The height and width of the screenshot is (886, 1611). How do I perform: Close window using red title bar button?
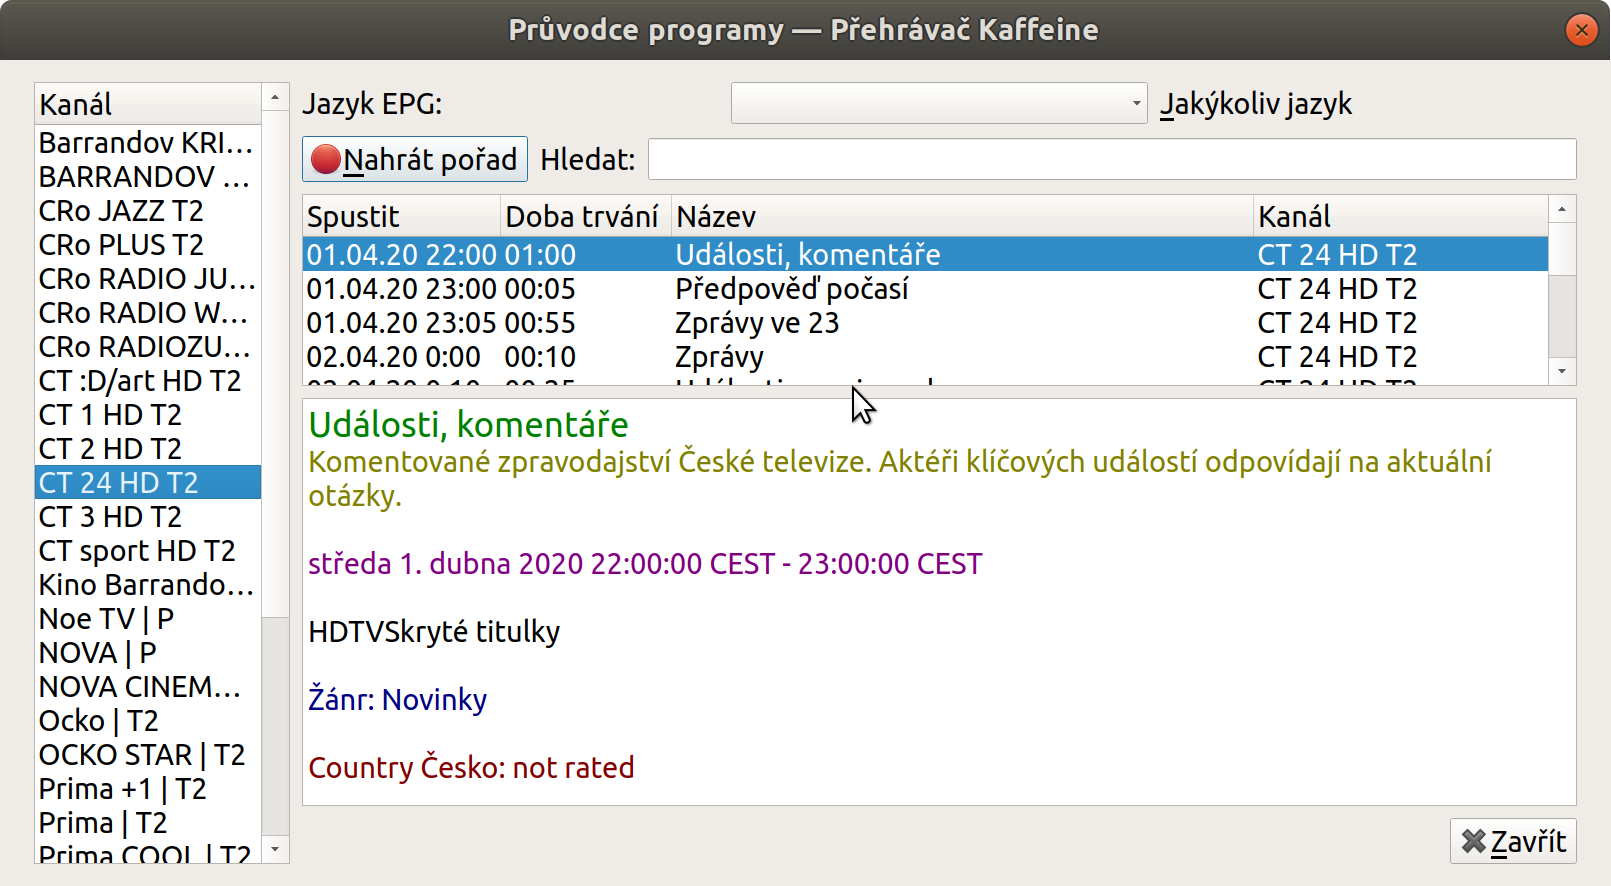tap(1581, 30)
